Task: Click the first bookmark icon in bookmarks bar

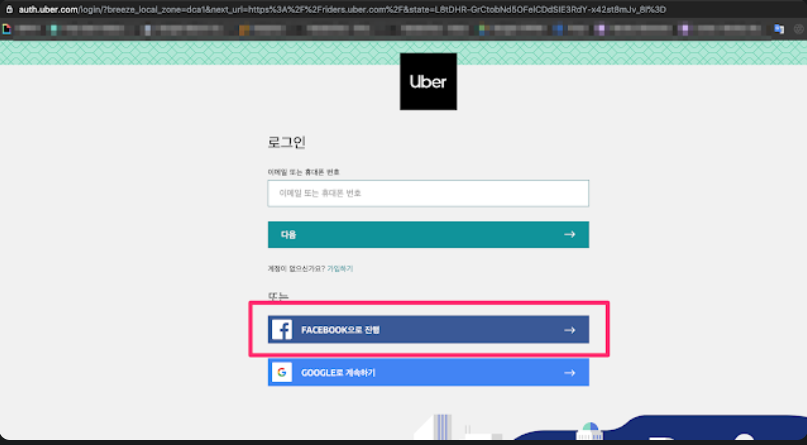Action: pos(7,29)
